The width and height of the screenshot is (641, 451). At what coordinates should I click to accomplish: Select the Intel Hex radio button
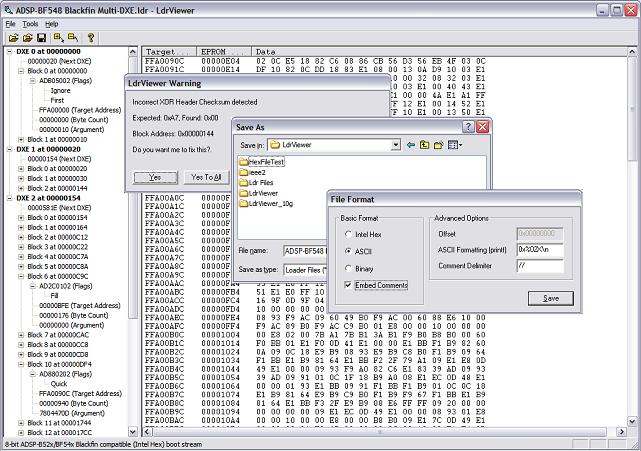pyautogui.click(x=348, y=234)
